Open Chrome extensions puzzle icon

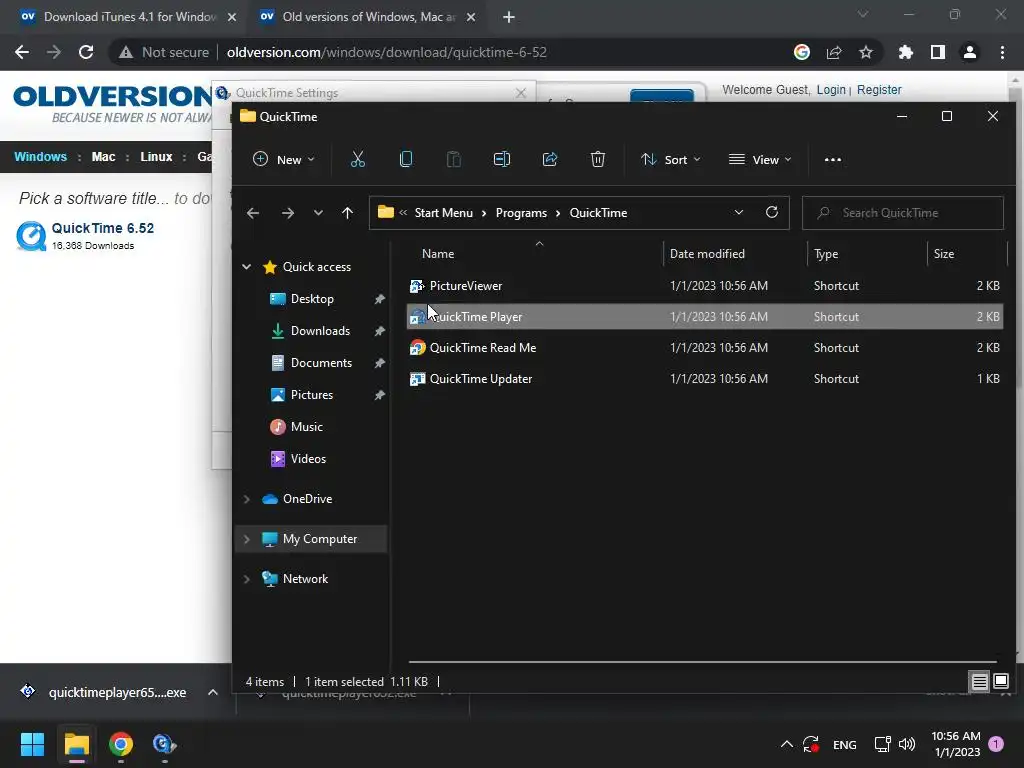(905, 52)
